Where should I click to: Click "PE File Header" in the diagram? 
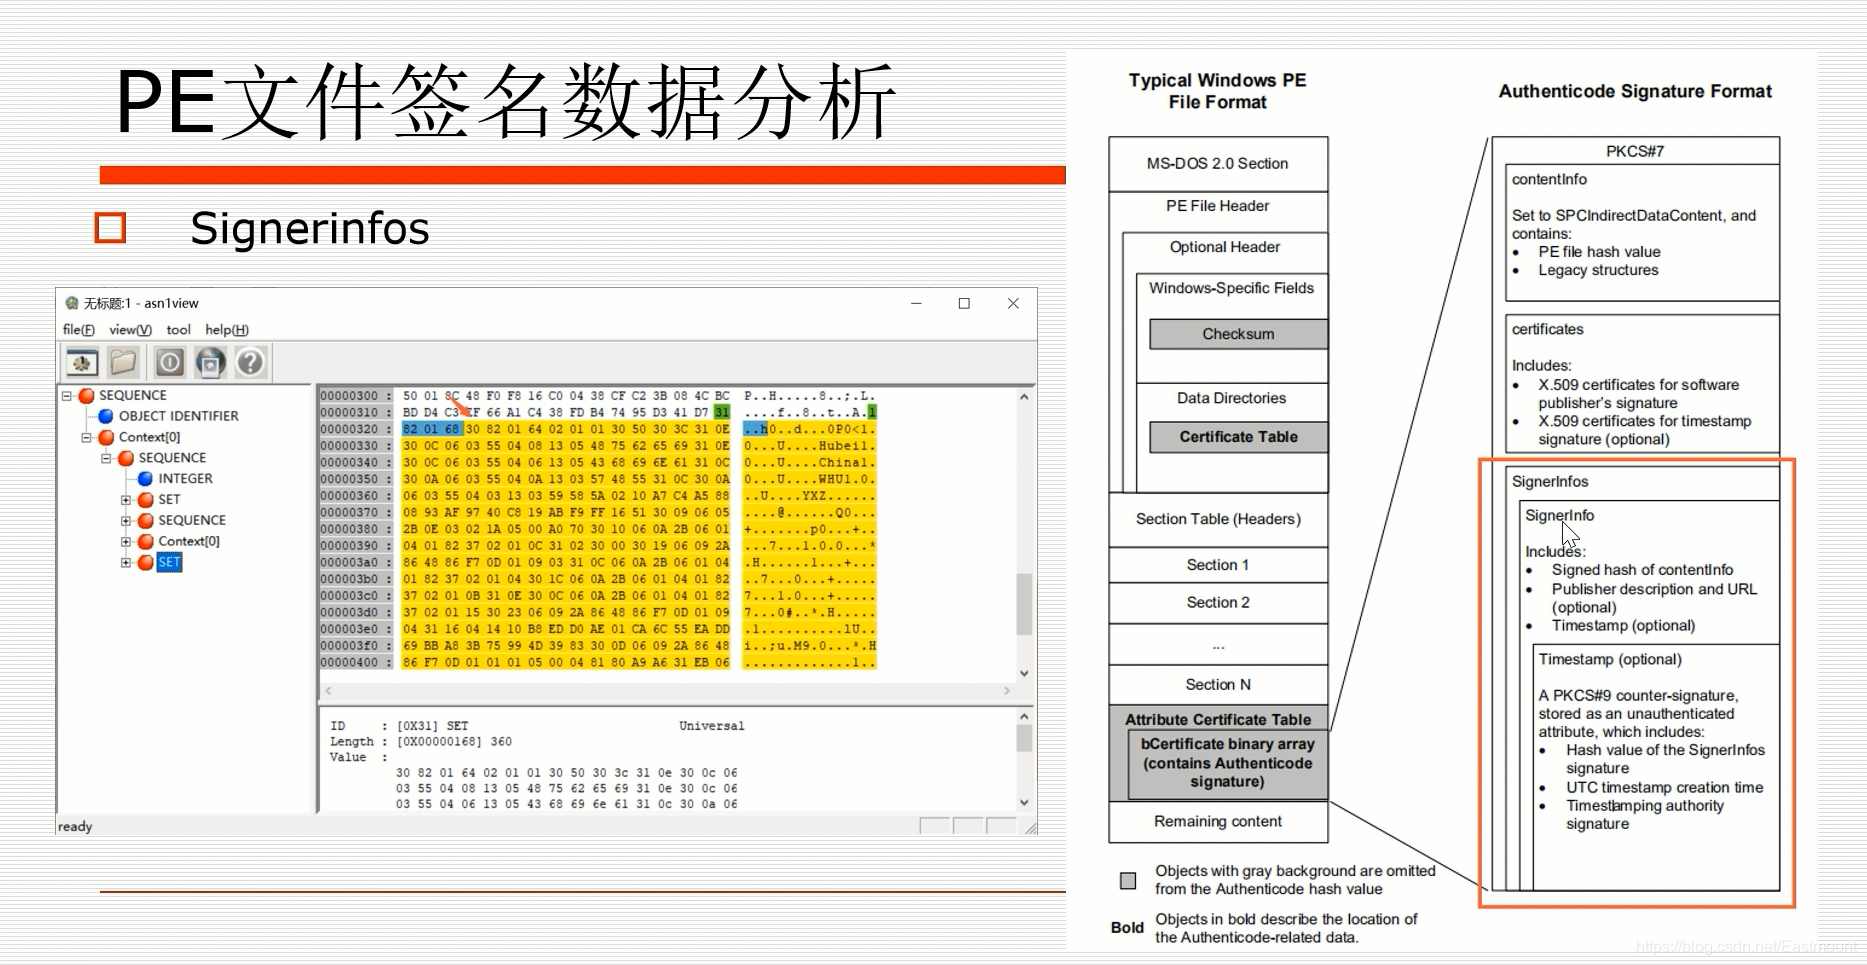point(1217,206)
